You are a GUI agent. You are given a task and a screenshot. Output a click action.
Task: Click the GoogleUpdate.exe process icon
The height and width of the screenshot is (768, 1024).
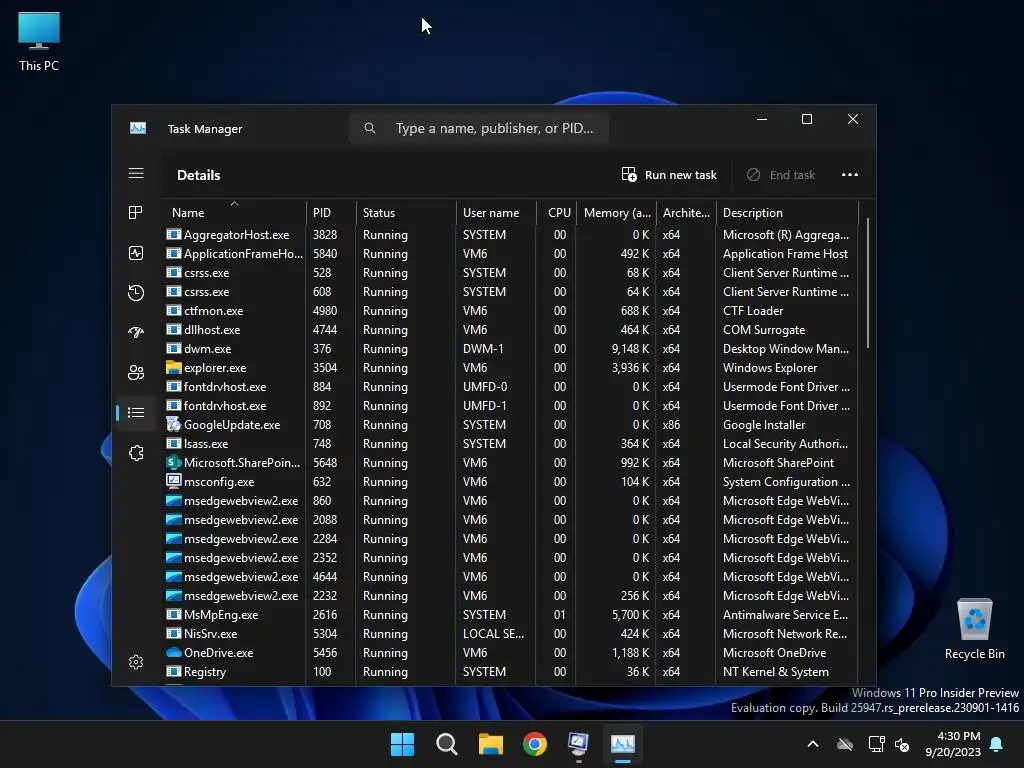[x=173, y=424]
